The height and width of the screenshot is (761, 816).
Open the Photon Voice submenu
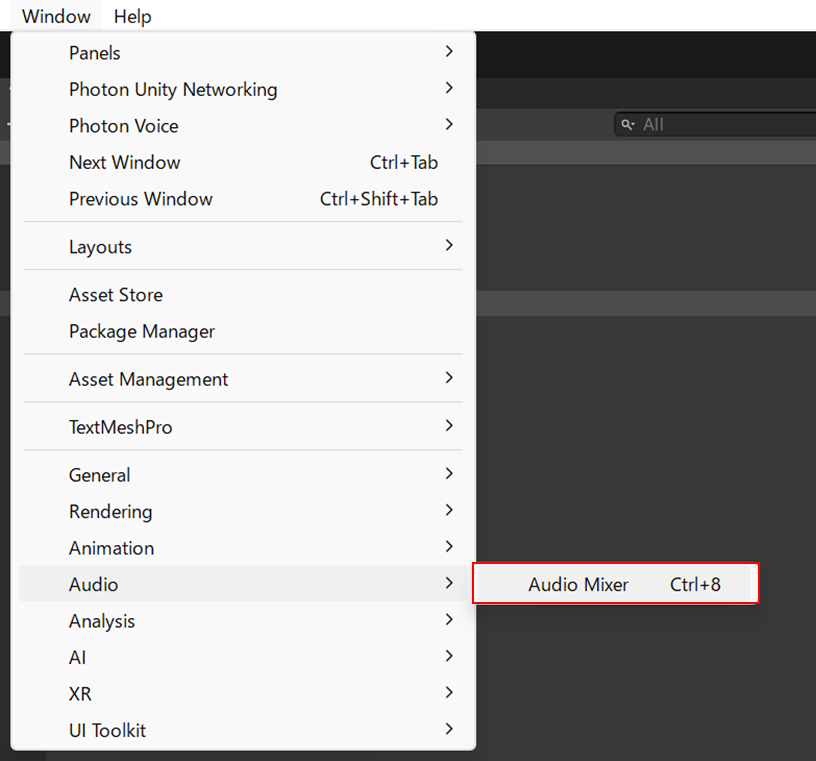pos(243,125)
